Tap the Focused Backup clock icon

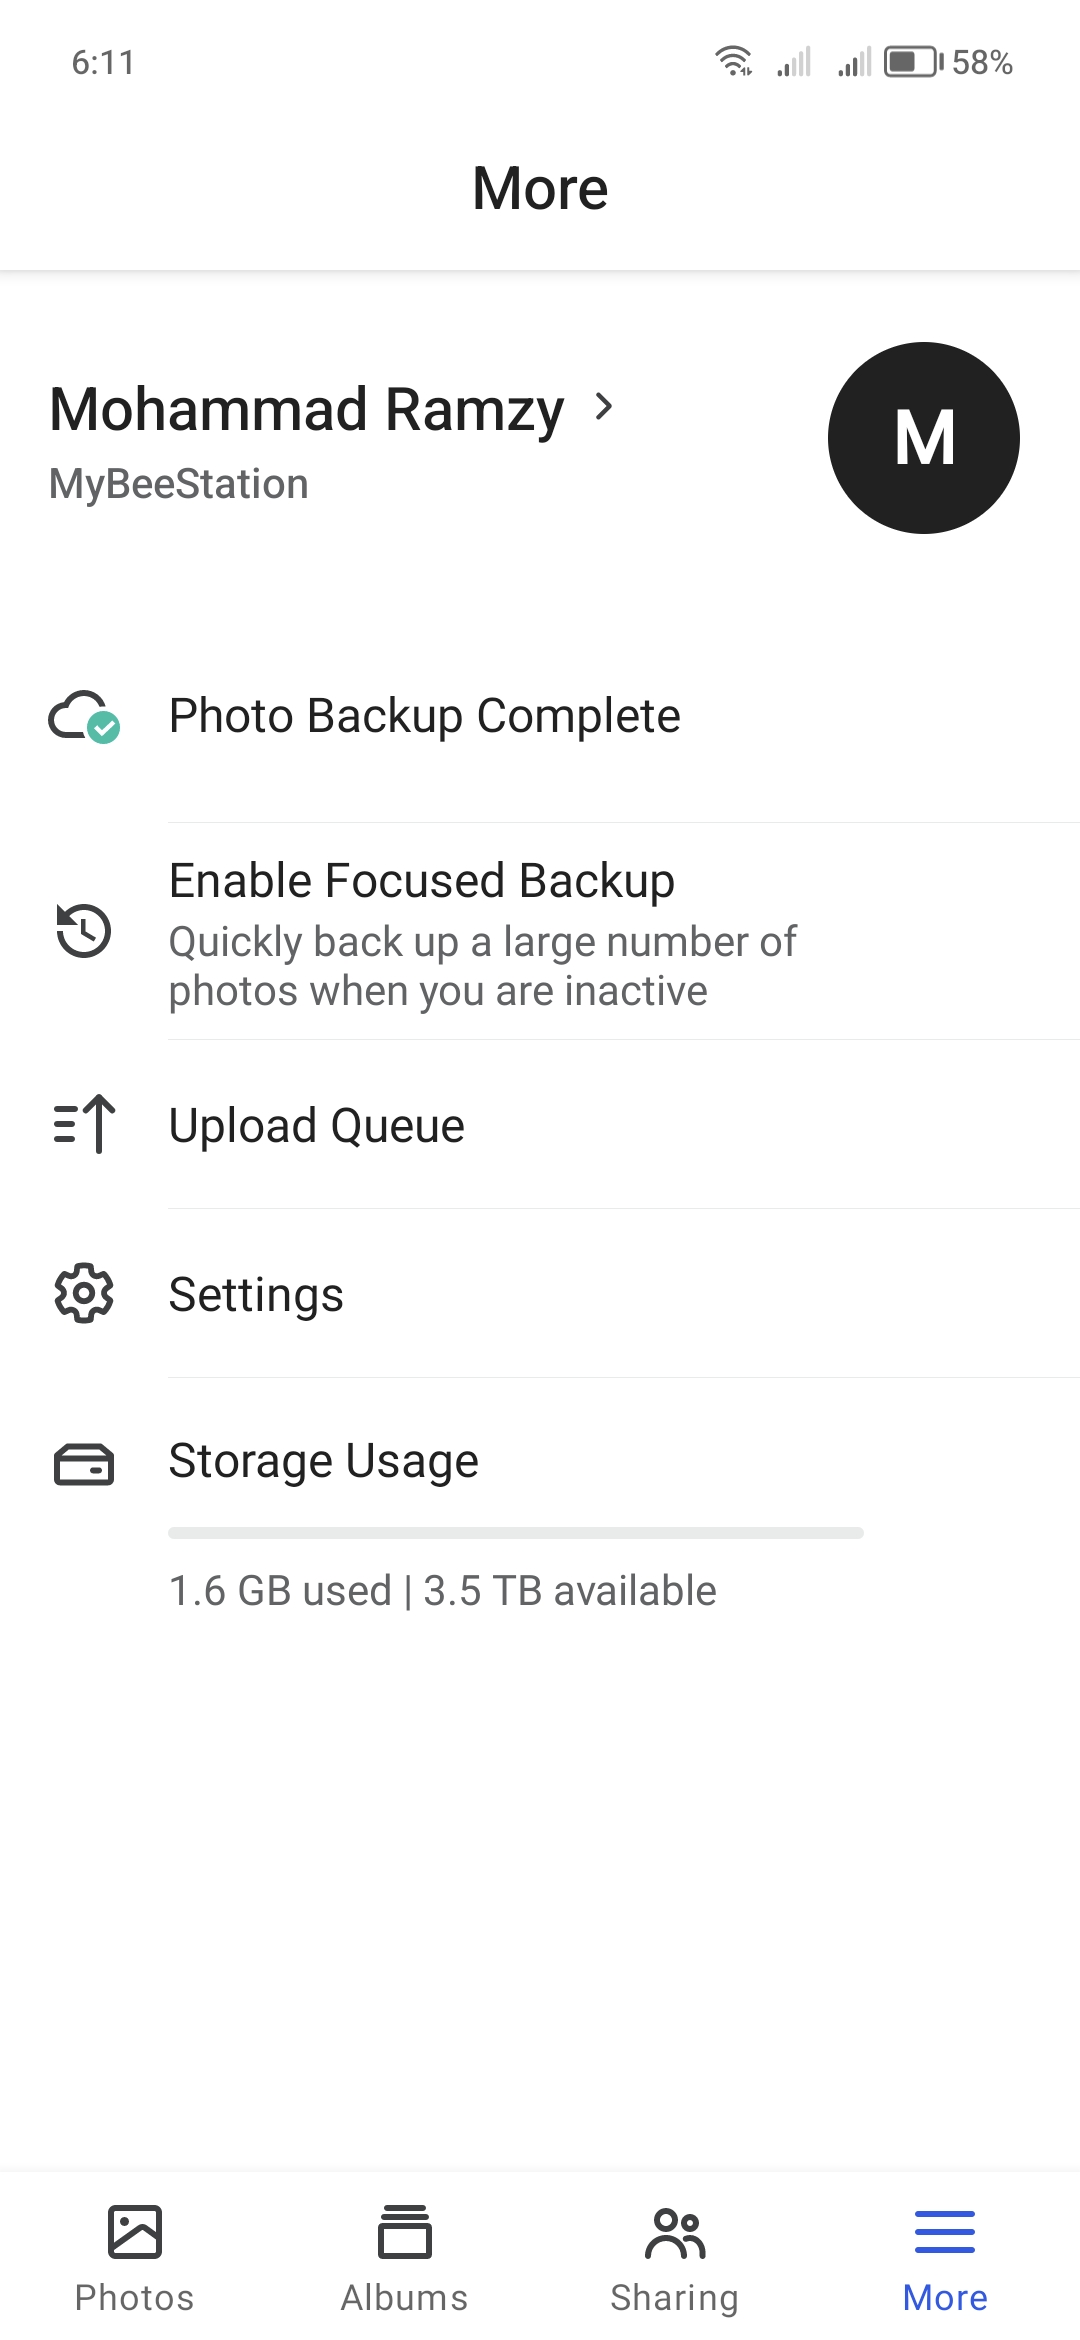pyautogui.click(x=84, y=931)
